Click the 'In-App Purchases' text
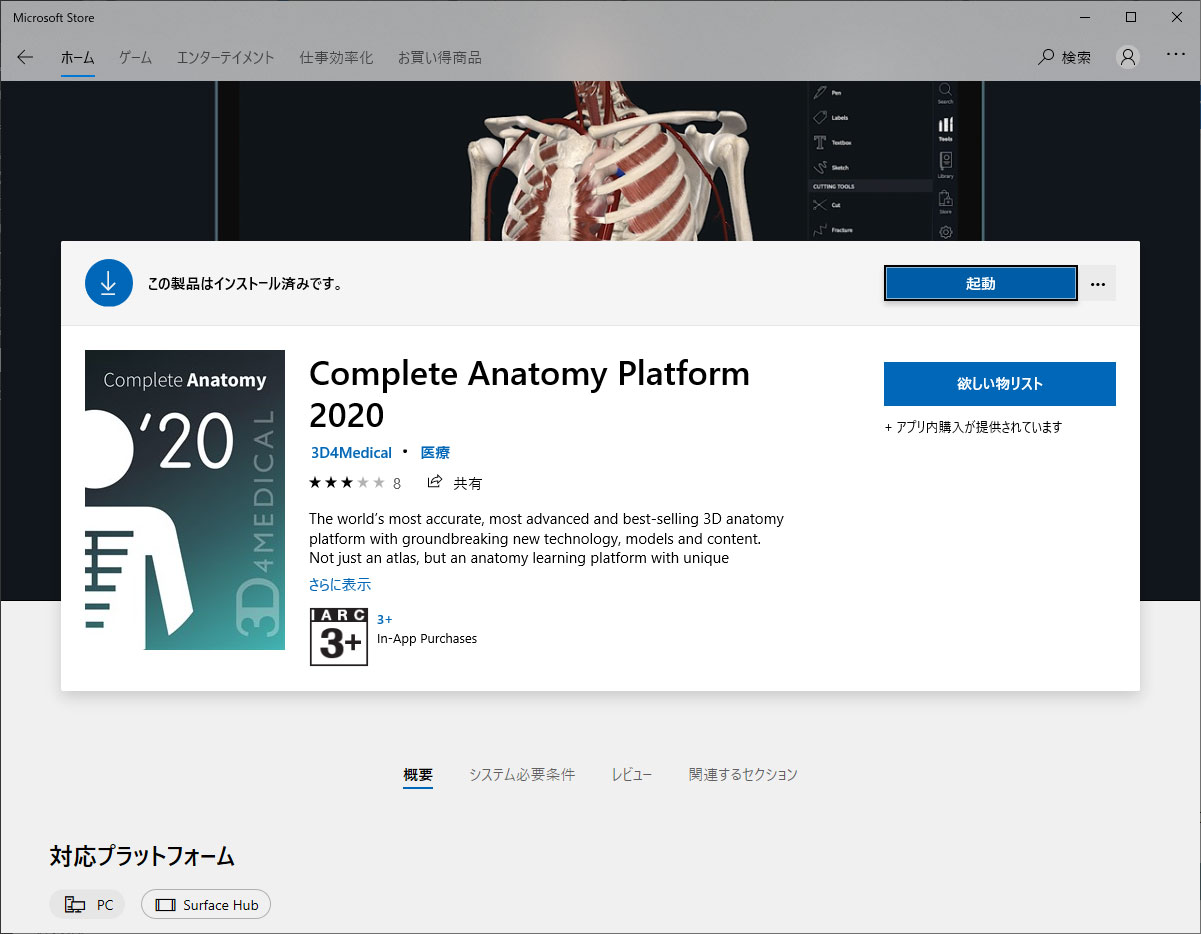This screenshot has height=934, width=1201. tap(427, 638)
